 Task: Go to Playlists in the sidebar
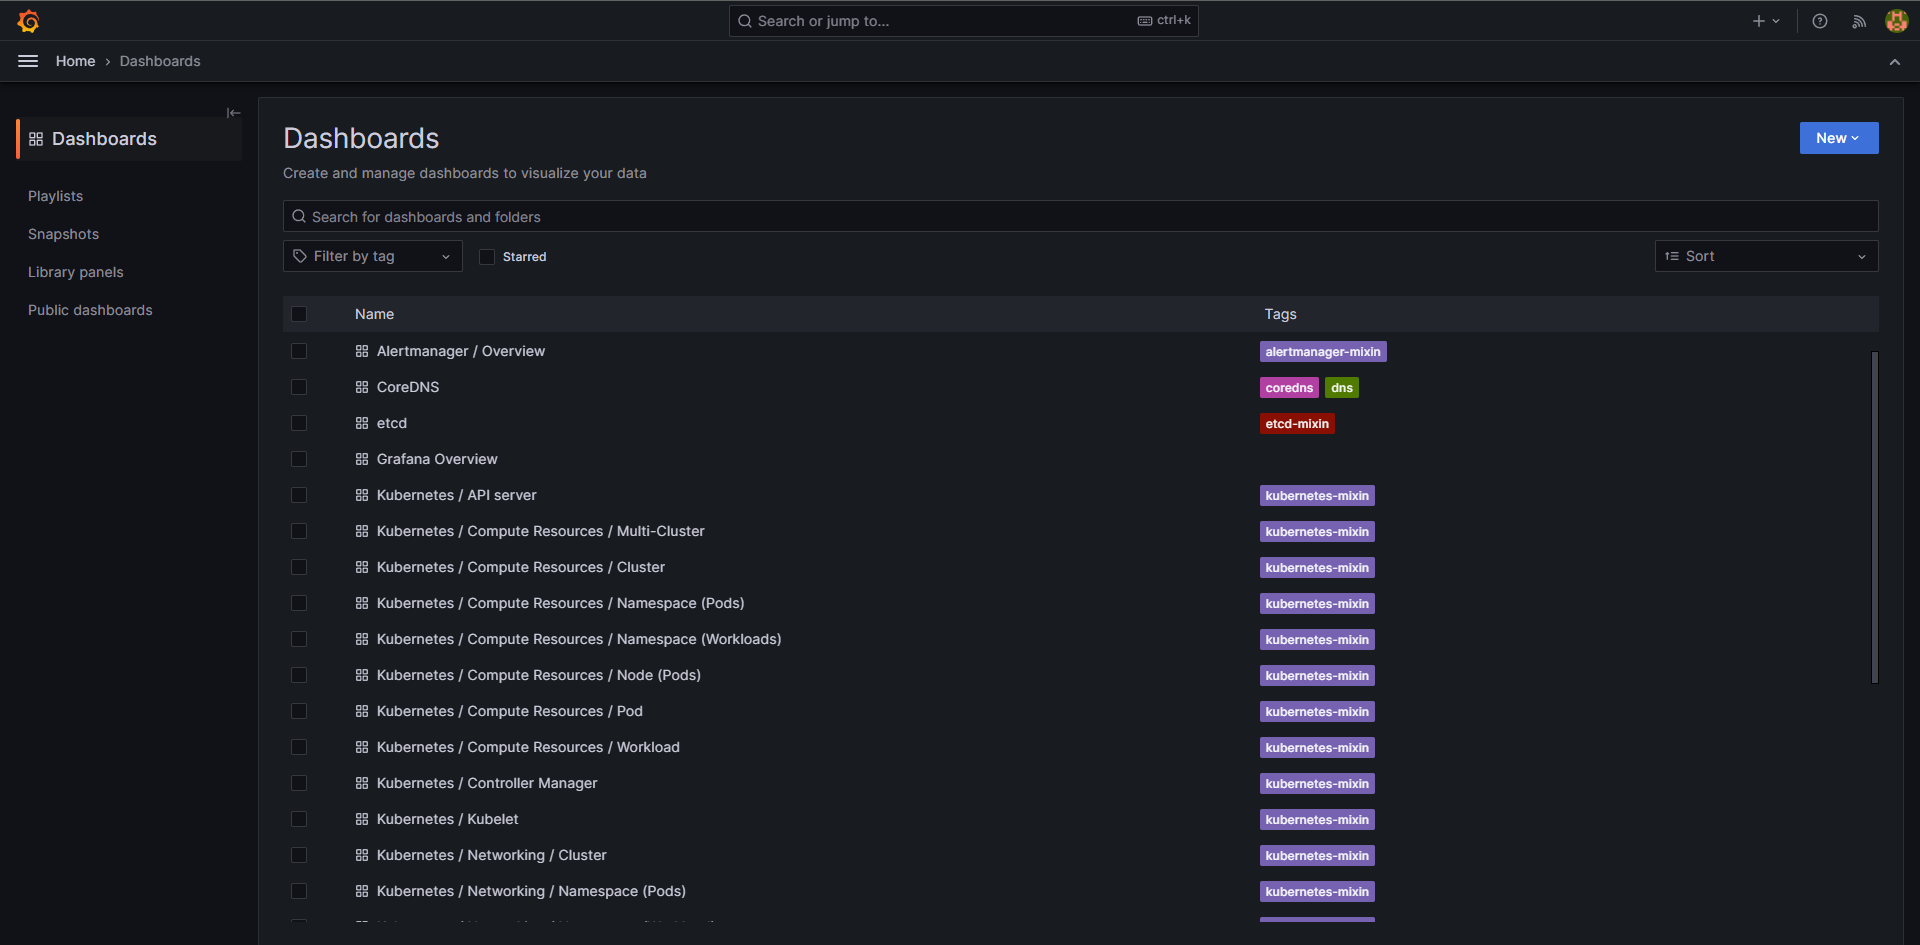[x=56, y=196]
